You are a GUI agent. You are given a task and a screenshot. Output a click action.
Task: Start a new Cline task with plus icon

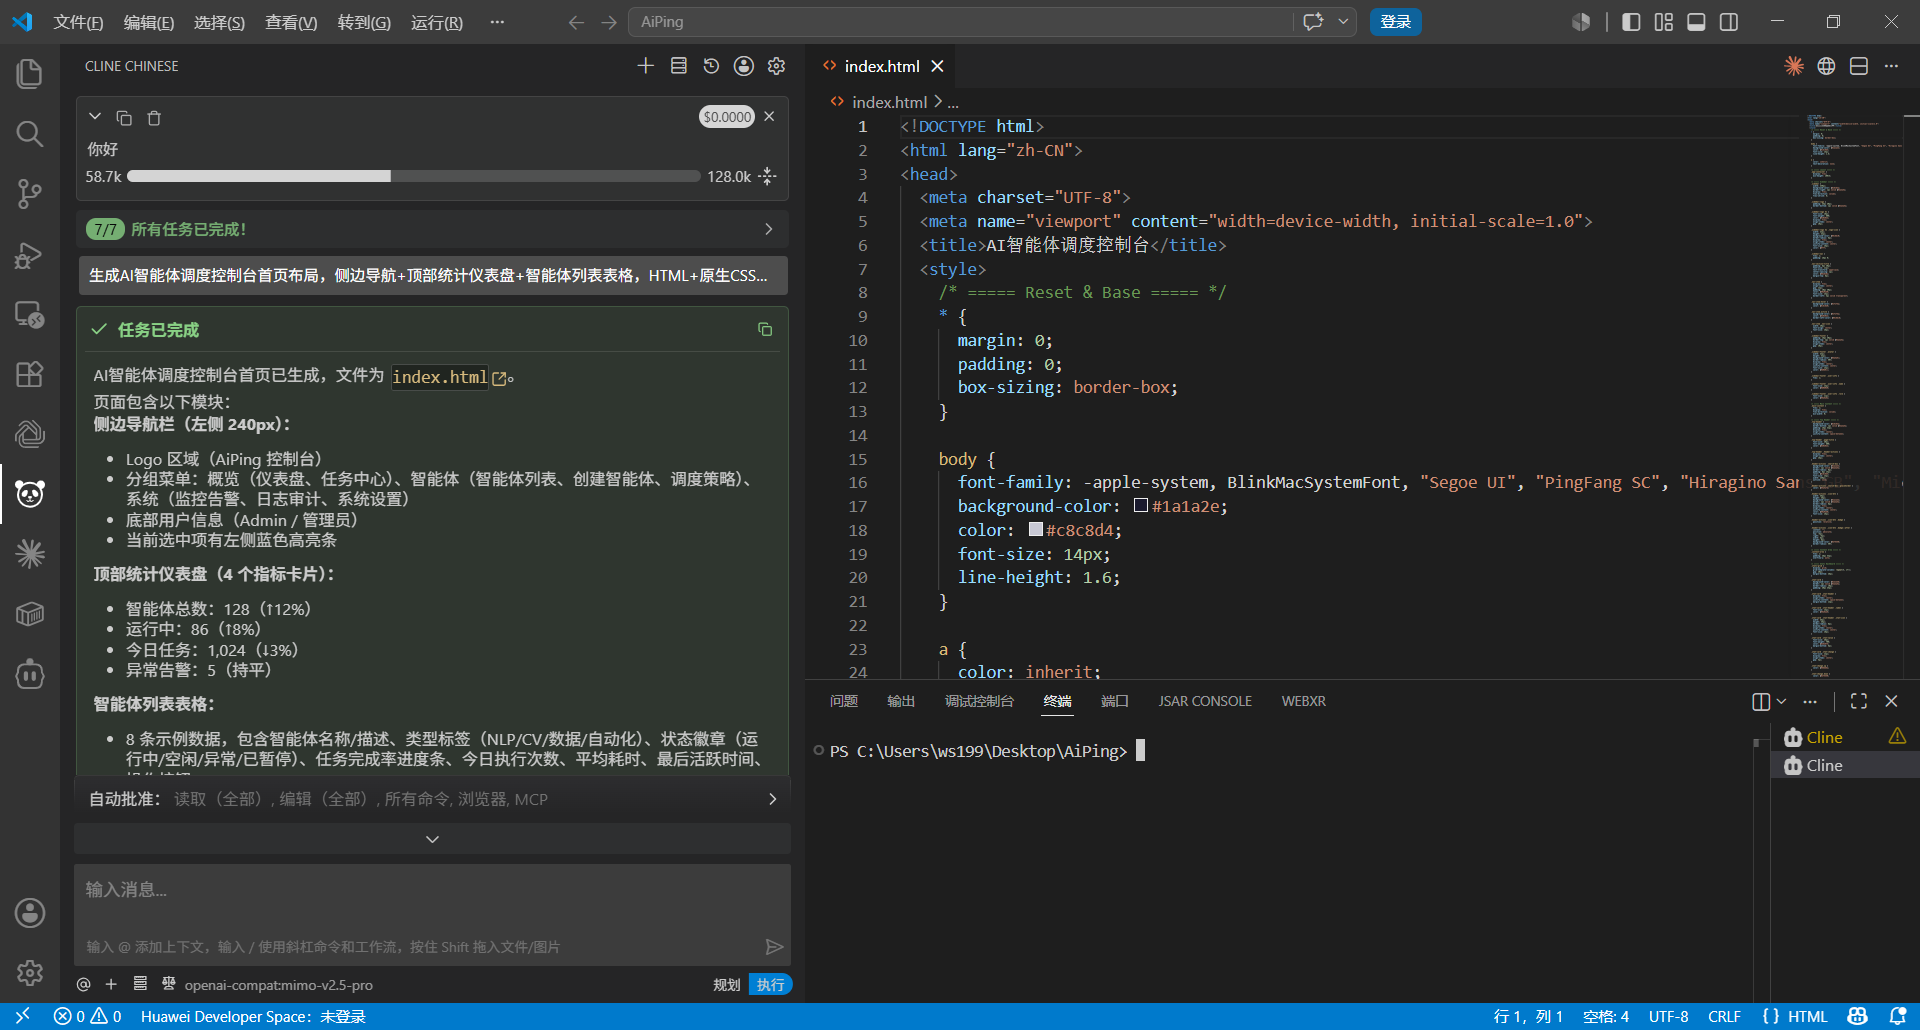[x=645, y=66]
